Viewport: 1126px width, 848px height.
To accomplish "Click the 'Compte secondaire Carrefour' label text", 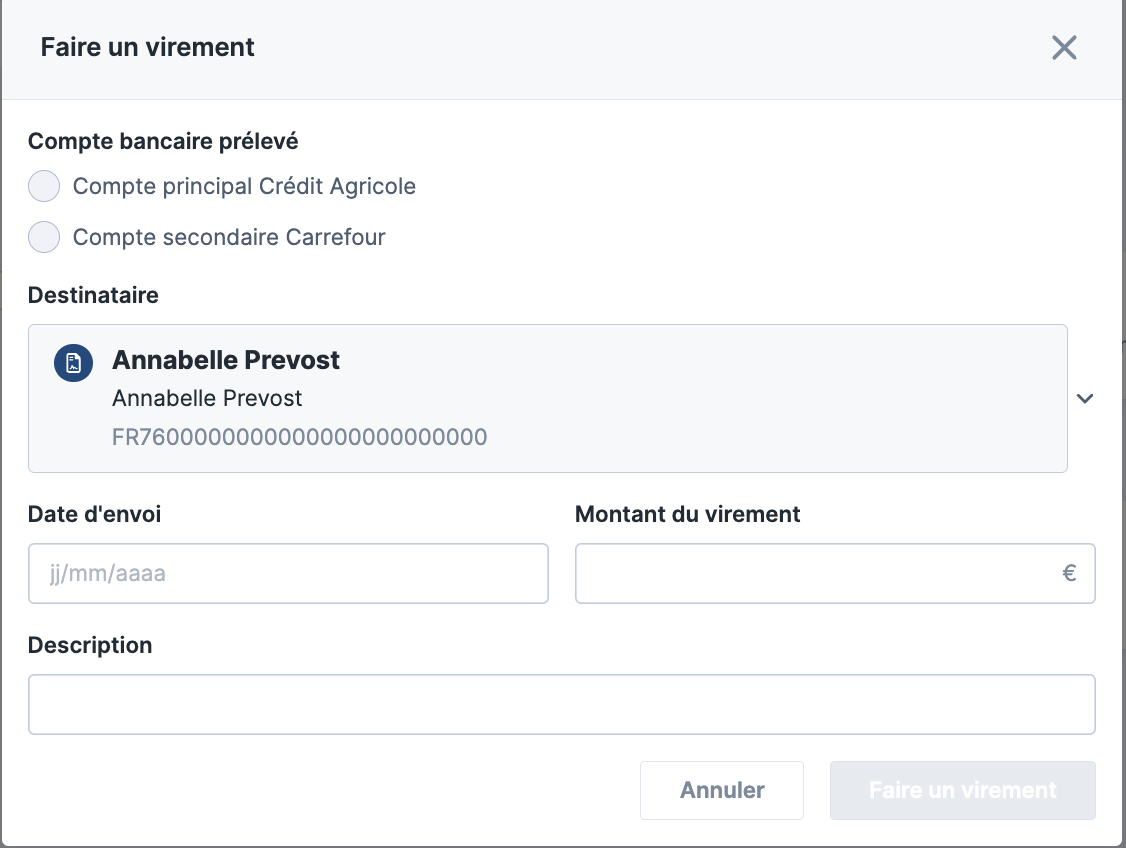I will click(x=229, y=237).
